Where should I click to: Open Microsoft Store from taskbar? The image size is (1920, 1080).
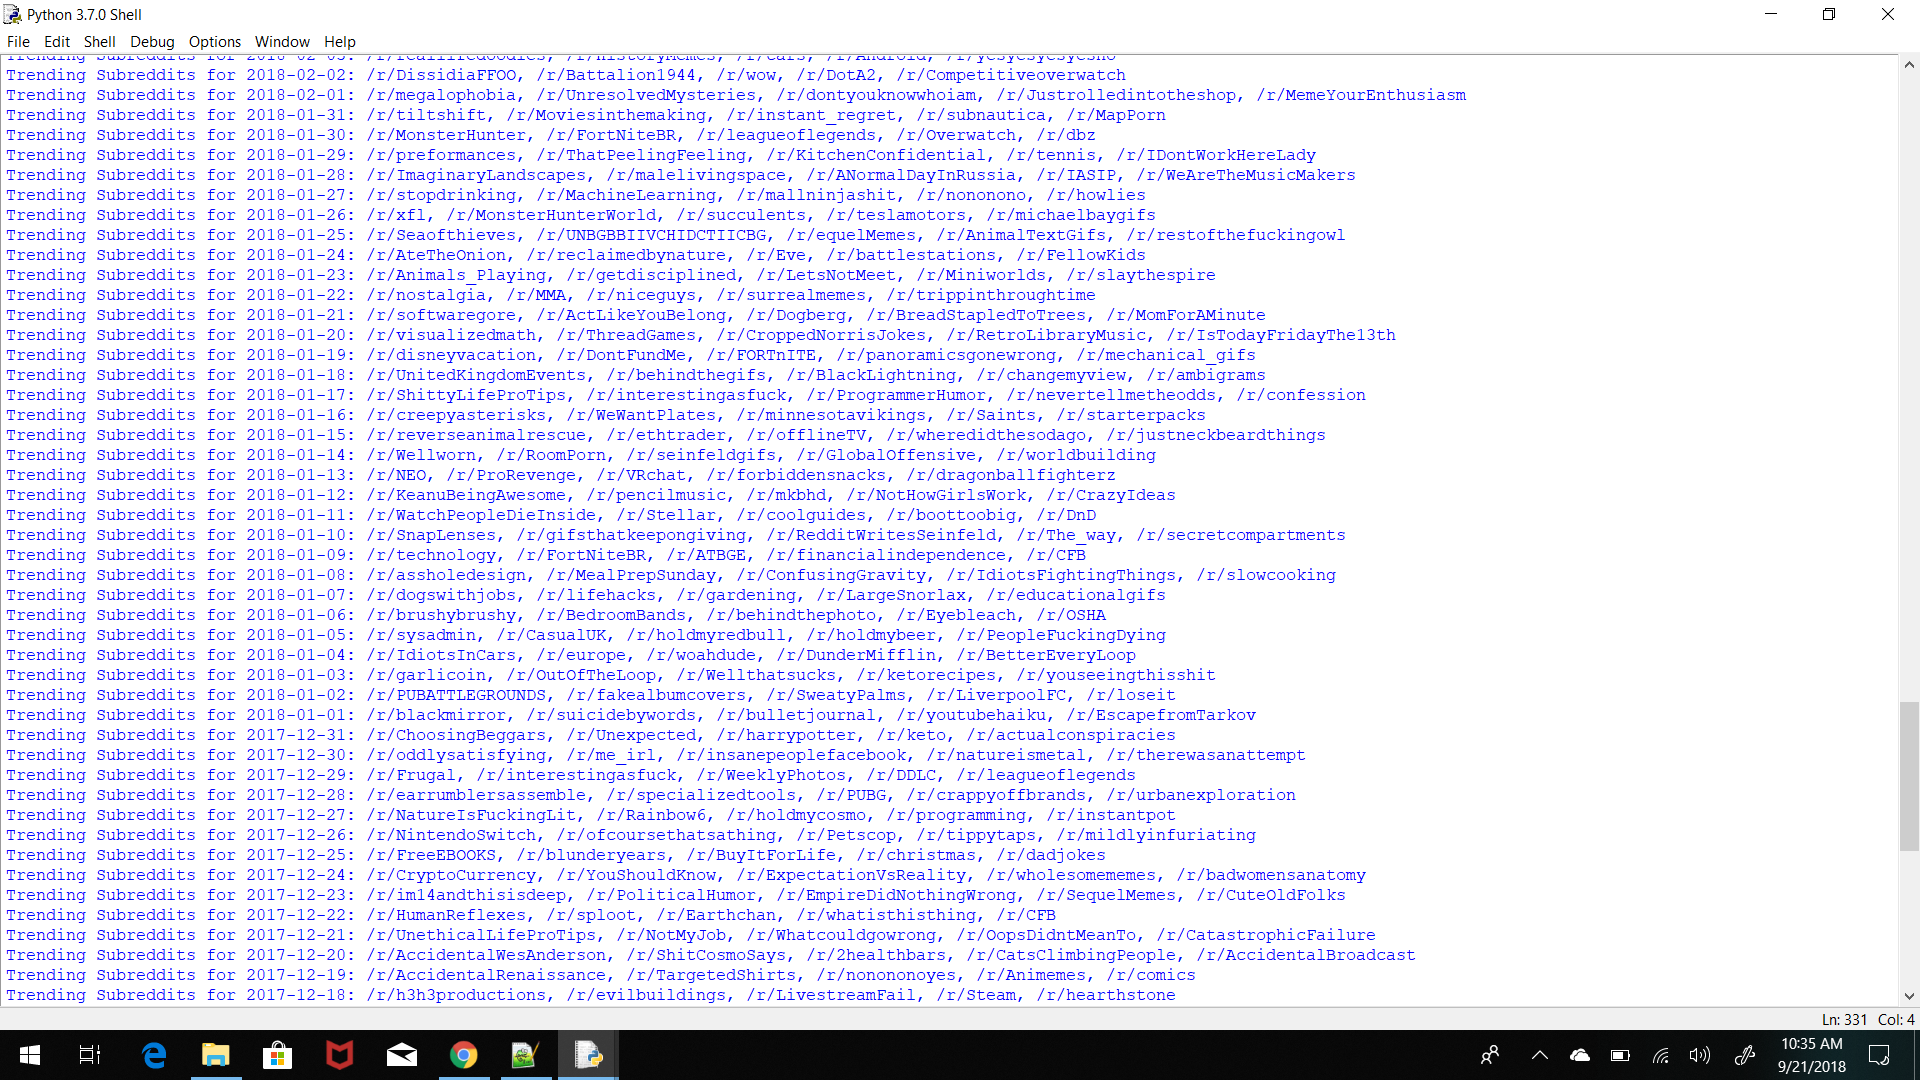pyautogui.click(x=278, y=1055)
